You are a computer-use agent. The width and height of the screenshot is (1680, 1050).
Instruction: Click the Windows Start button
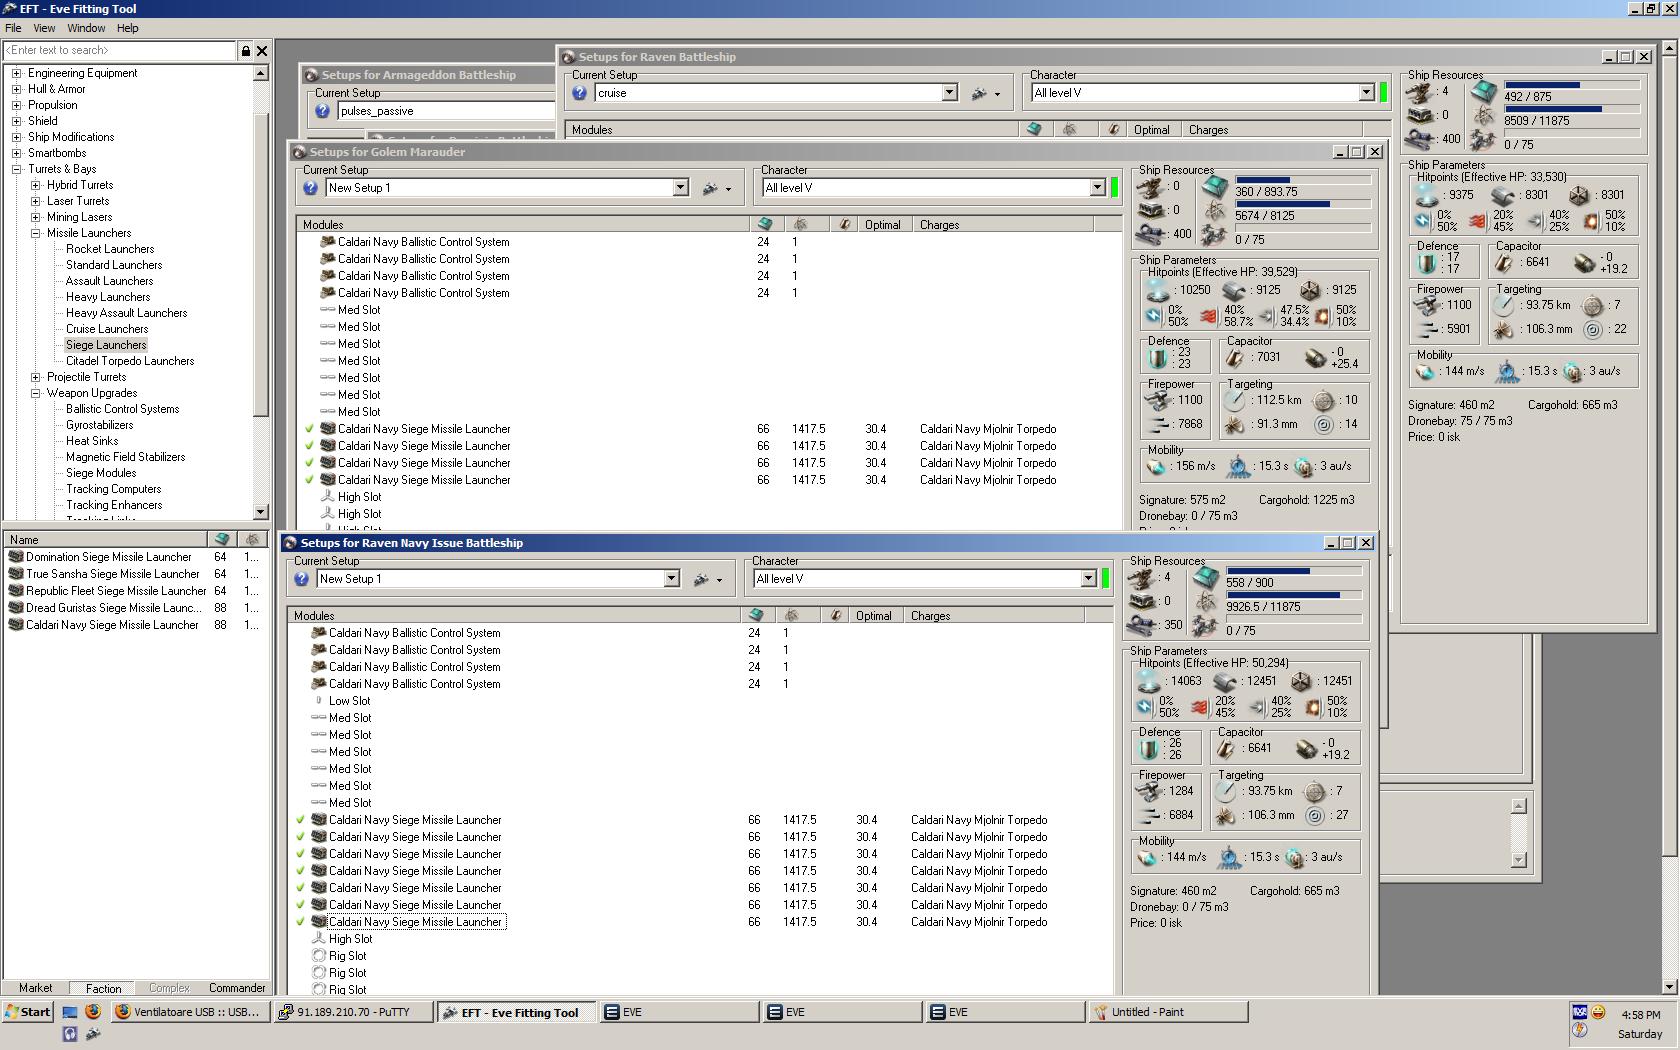coord(27,1012)
